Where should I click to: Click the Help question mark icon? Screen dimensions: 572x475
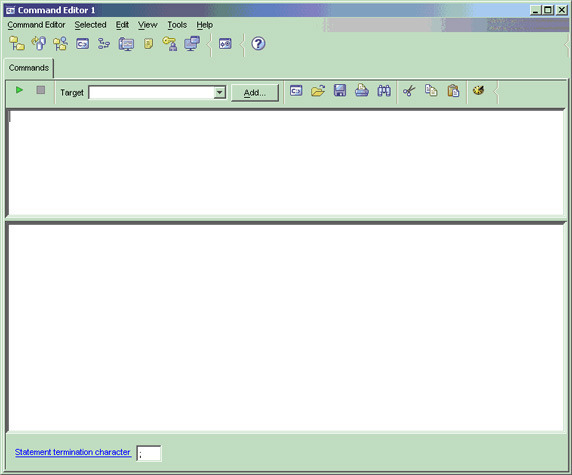[x=258, y=44]
